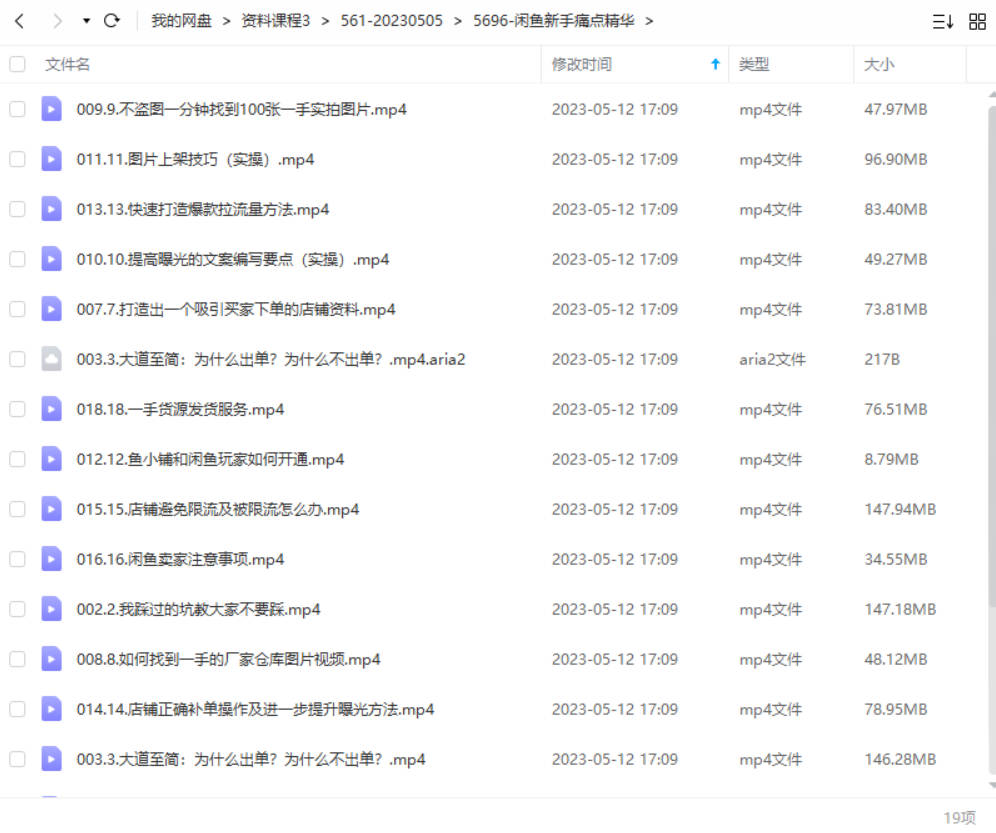
Task: Click video icon of 011.11.图片上架技巧 file
Action: tap(51, 159)
